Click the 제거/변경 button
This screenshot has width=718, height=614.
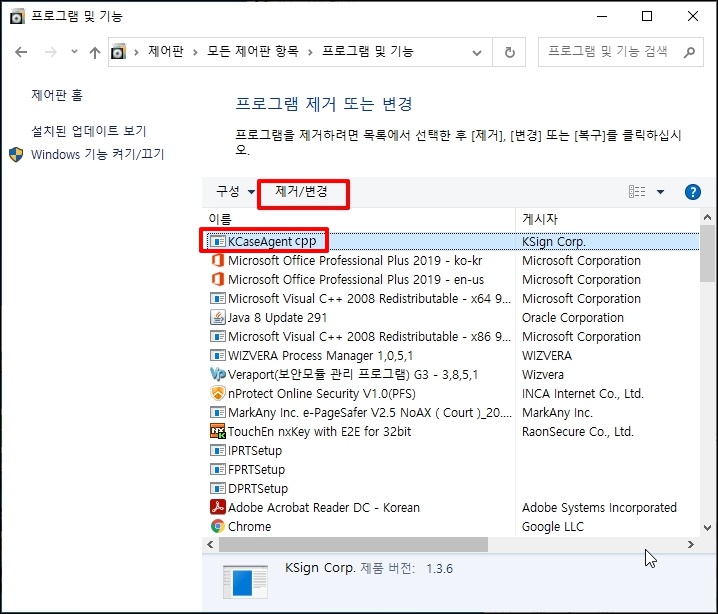(x=301, y=191)
